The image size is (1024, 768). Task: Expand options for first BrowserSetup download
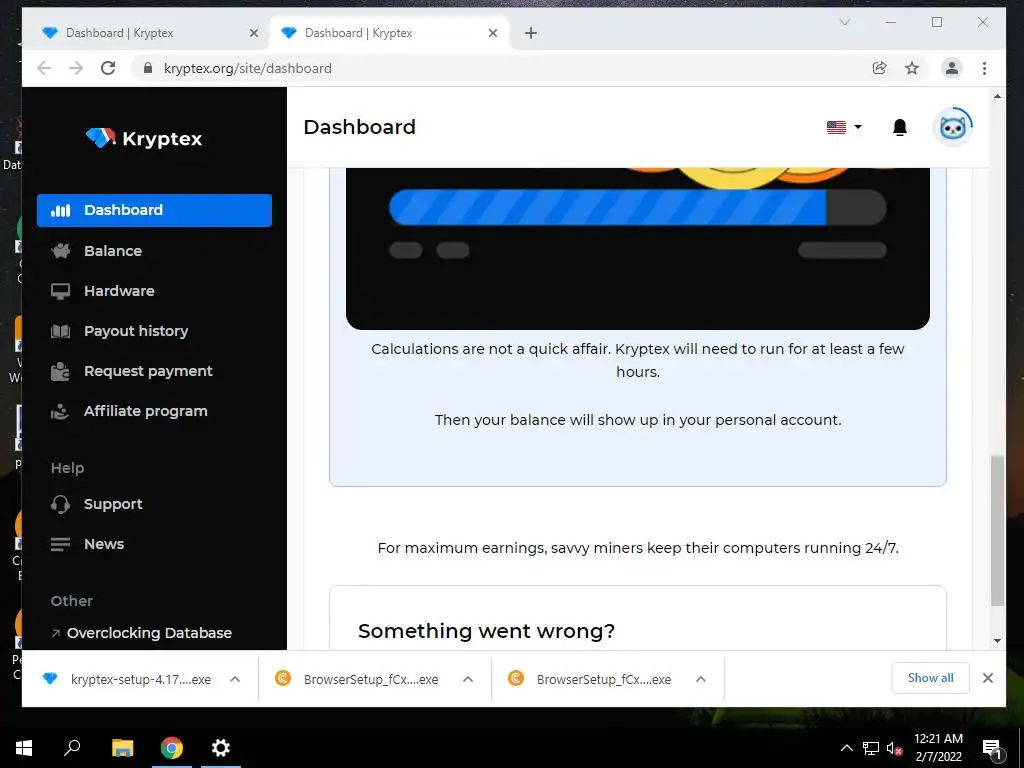click(x=468, y=679)
